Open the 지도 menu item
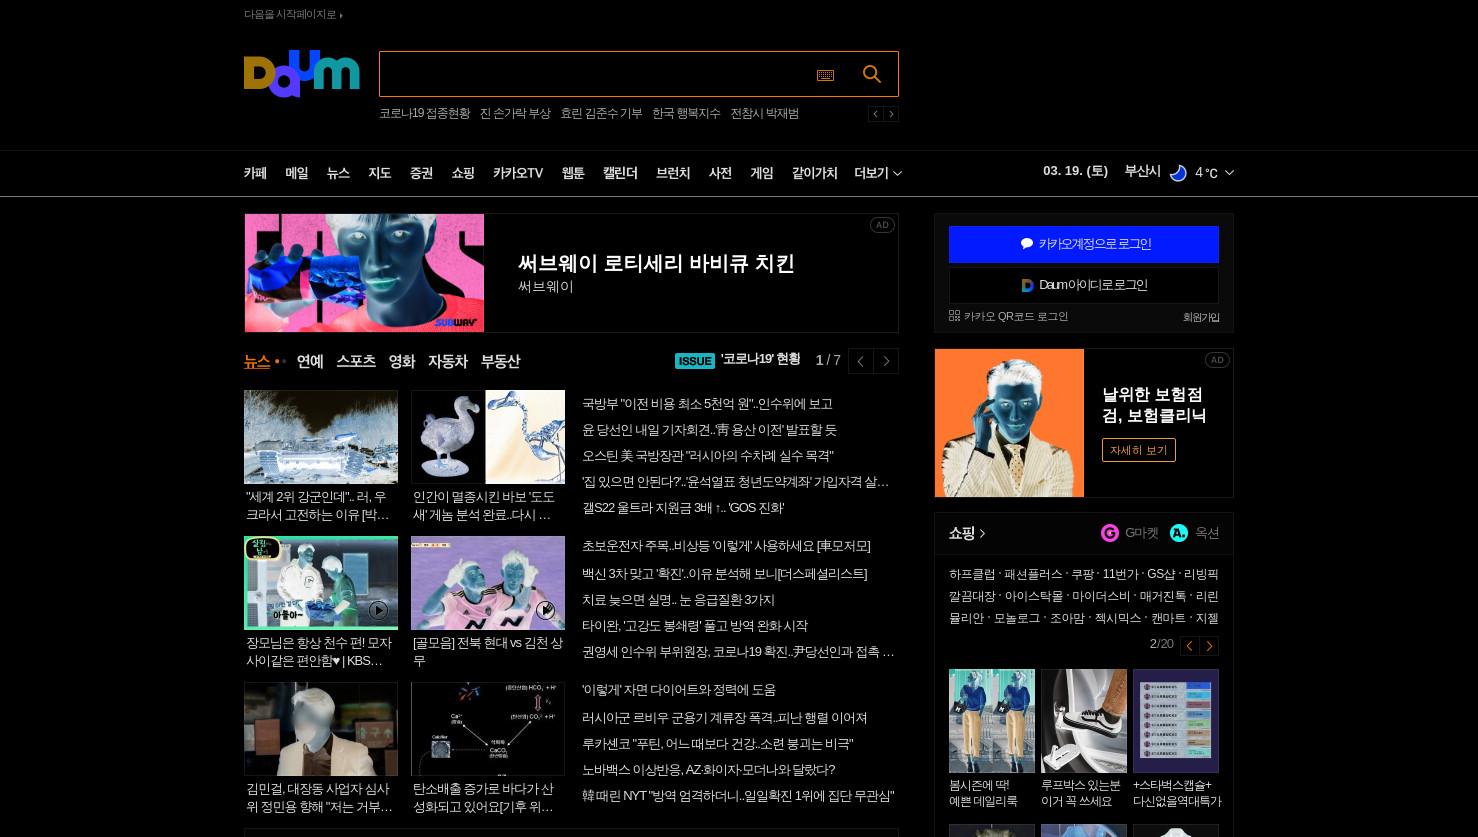Viewport: 1478px width, 837px height. tap(380, 173)
